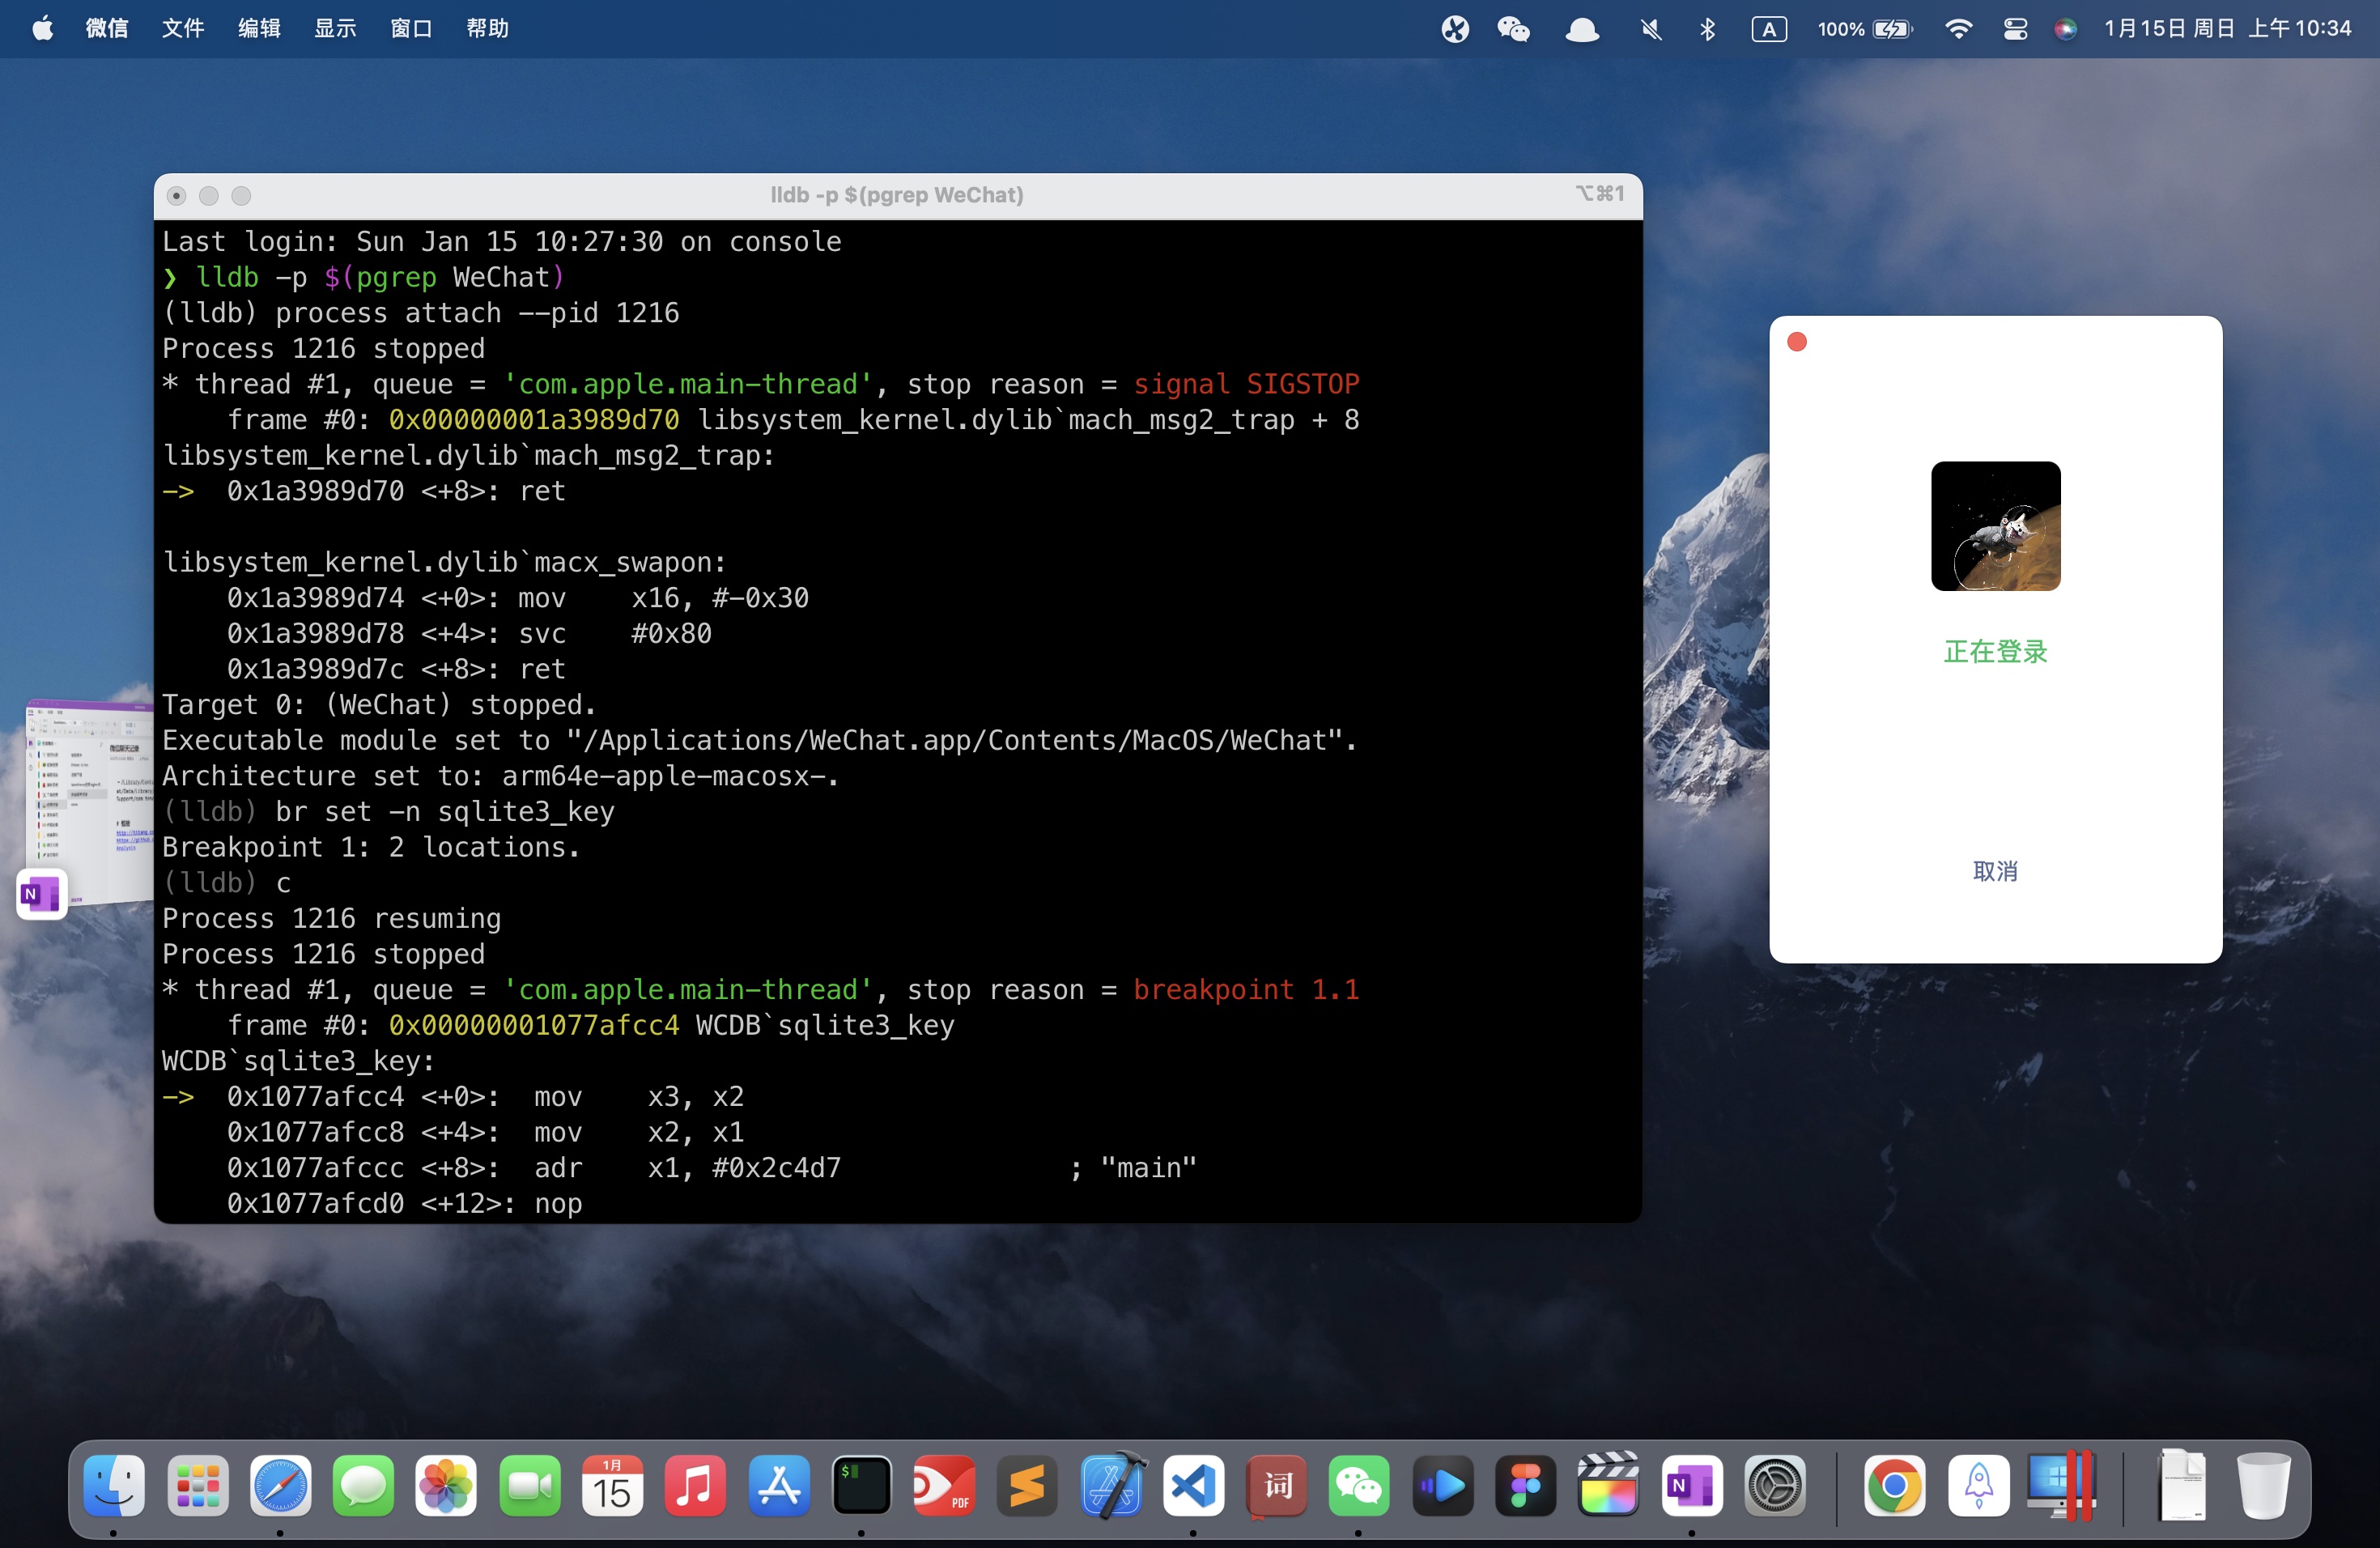Open Finder from the Dock

click(114, 1486)
